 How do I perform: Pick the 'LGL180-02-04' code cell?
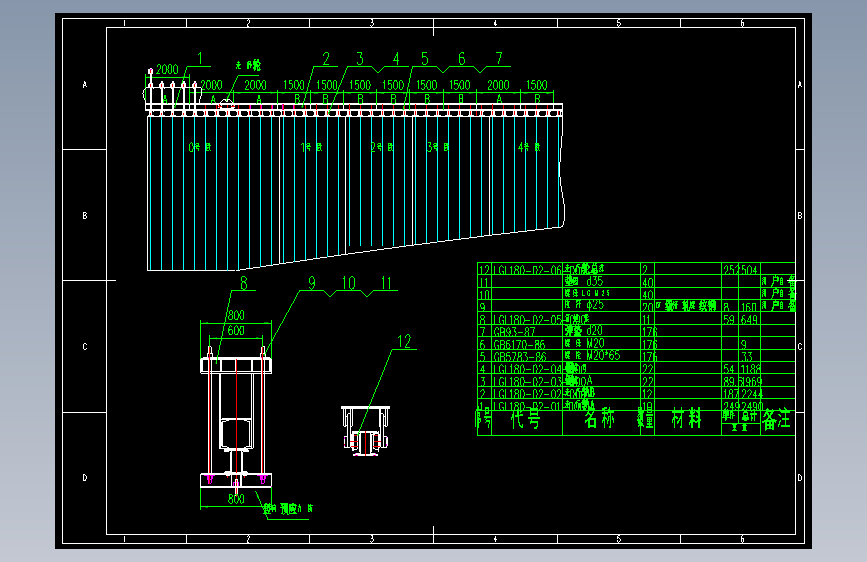(527, 369)
